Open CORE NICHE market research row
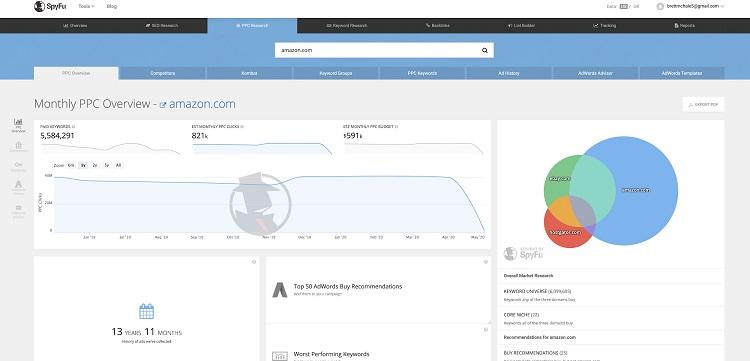The width and height of the screenshot is (750, 361). (x=611, y=318)
